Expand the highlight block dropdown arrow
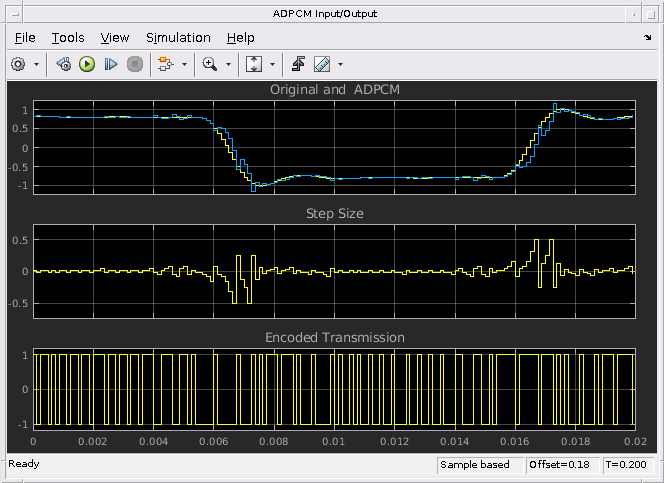664x483 pixels. (x=184, y=64)
